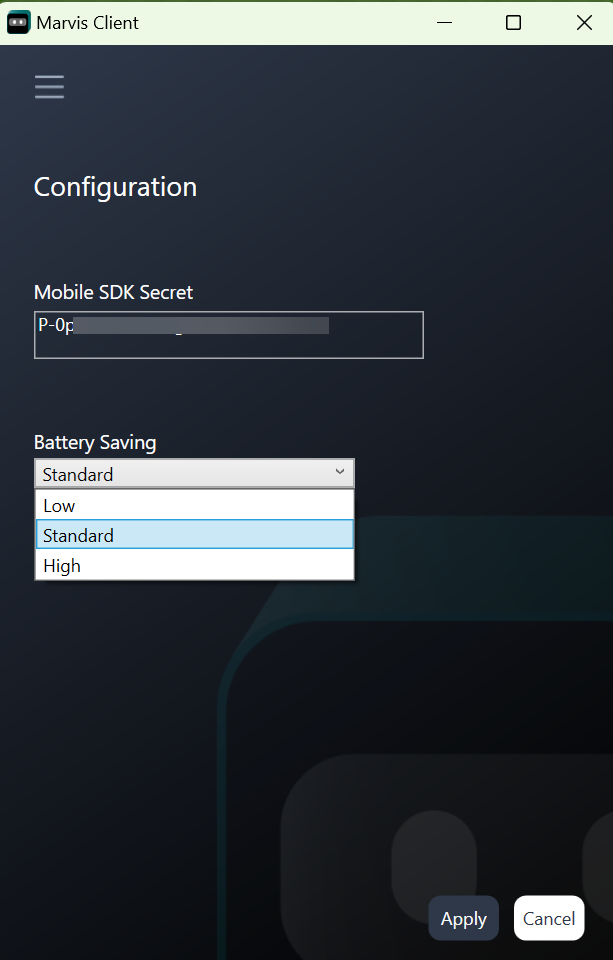The width and height of the screenshot is (613, 960).
Task: Open the hamburger menu
Action: [49, 87]
